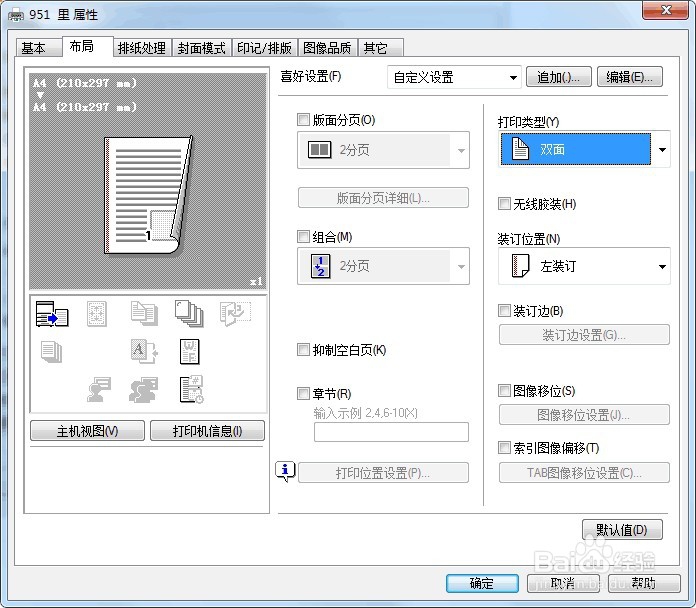This screenshot has height=608, width=696.
Task: Click the two-panel icon in 版面分页 dropdown
Action: click(x=320, y=150)
